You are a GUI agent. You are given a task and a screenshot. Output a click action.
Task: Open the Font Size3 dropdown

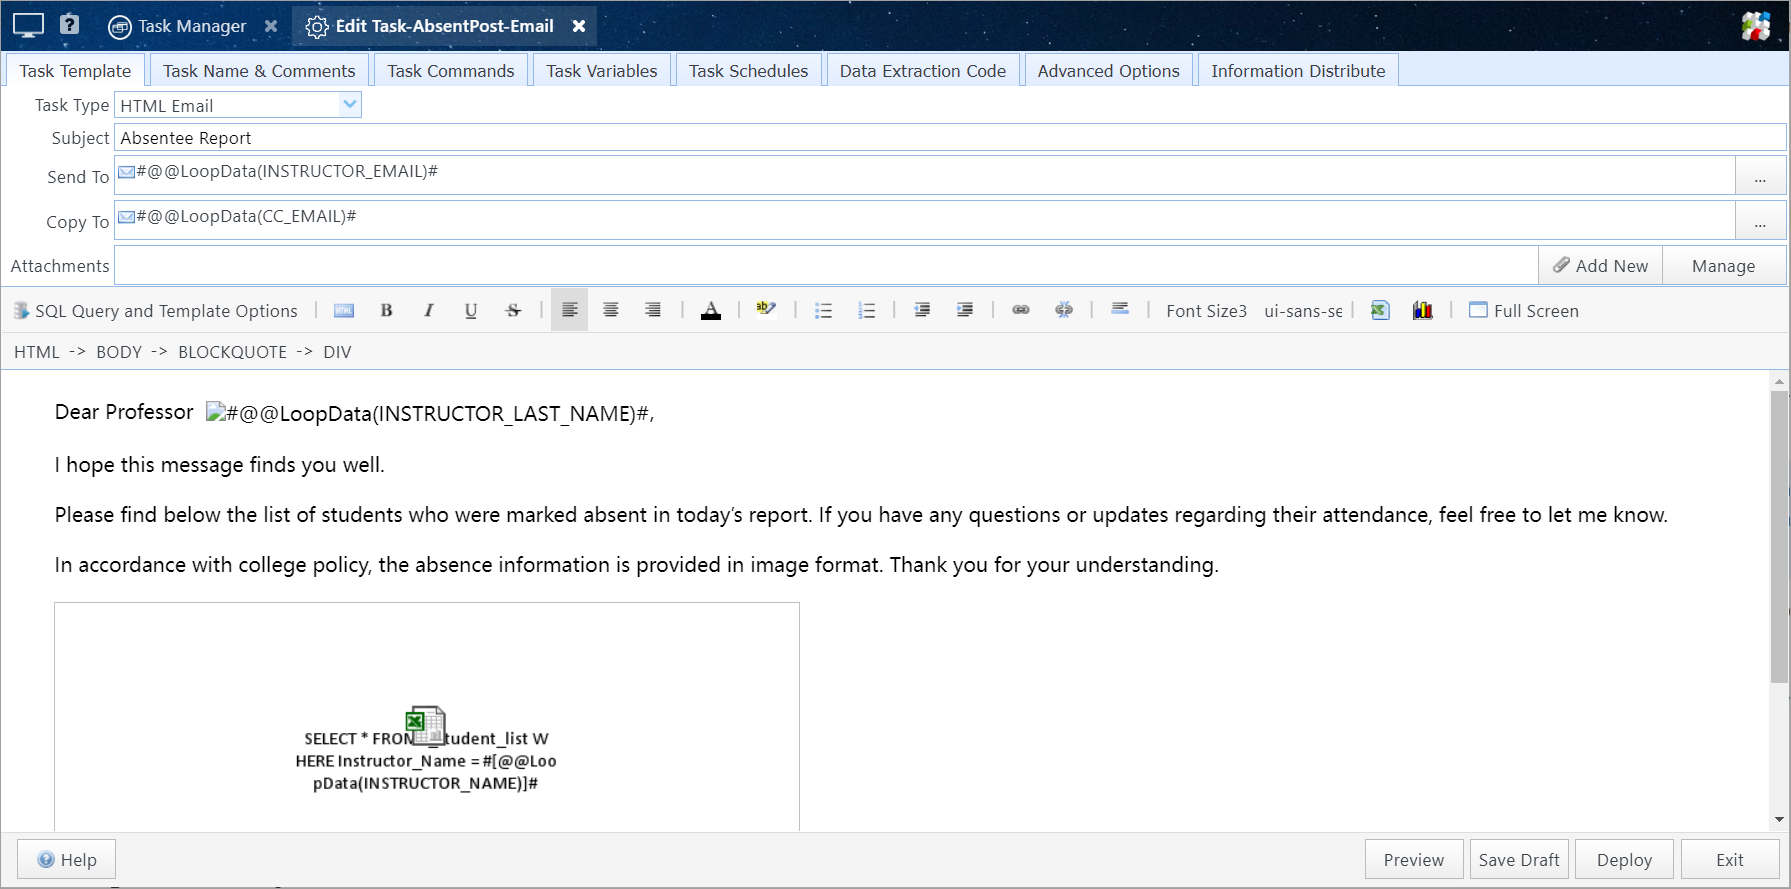click(x=1206, y=311)
